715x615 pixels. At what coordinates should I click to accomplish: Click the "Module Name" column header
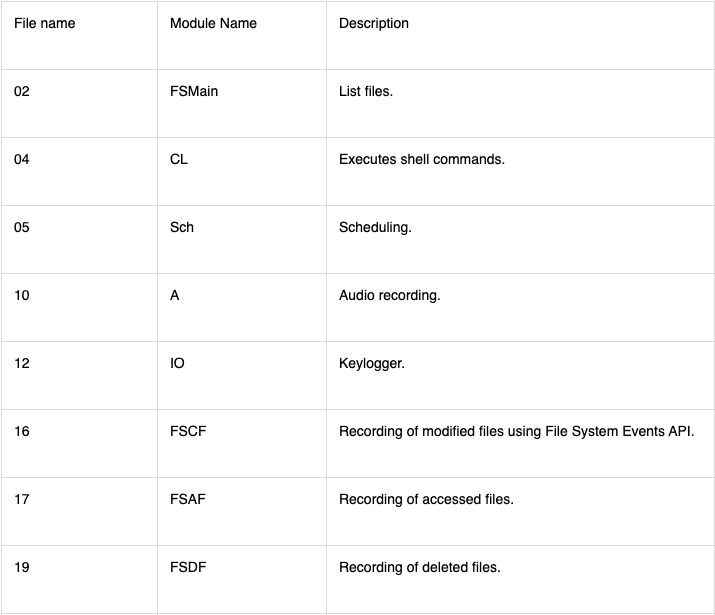click(x=213, y=23)
